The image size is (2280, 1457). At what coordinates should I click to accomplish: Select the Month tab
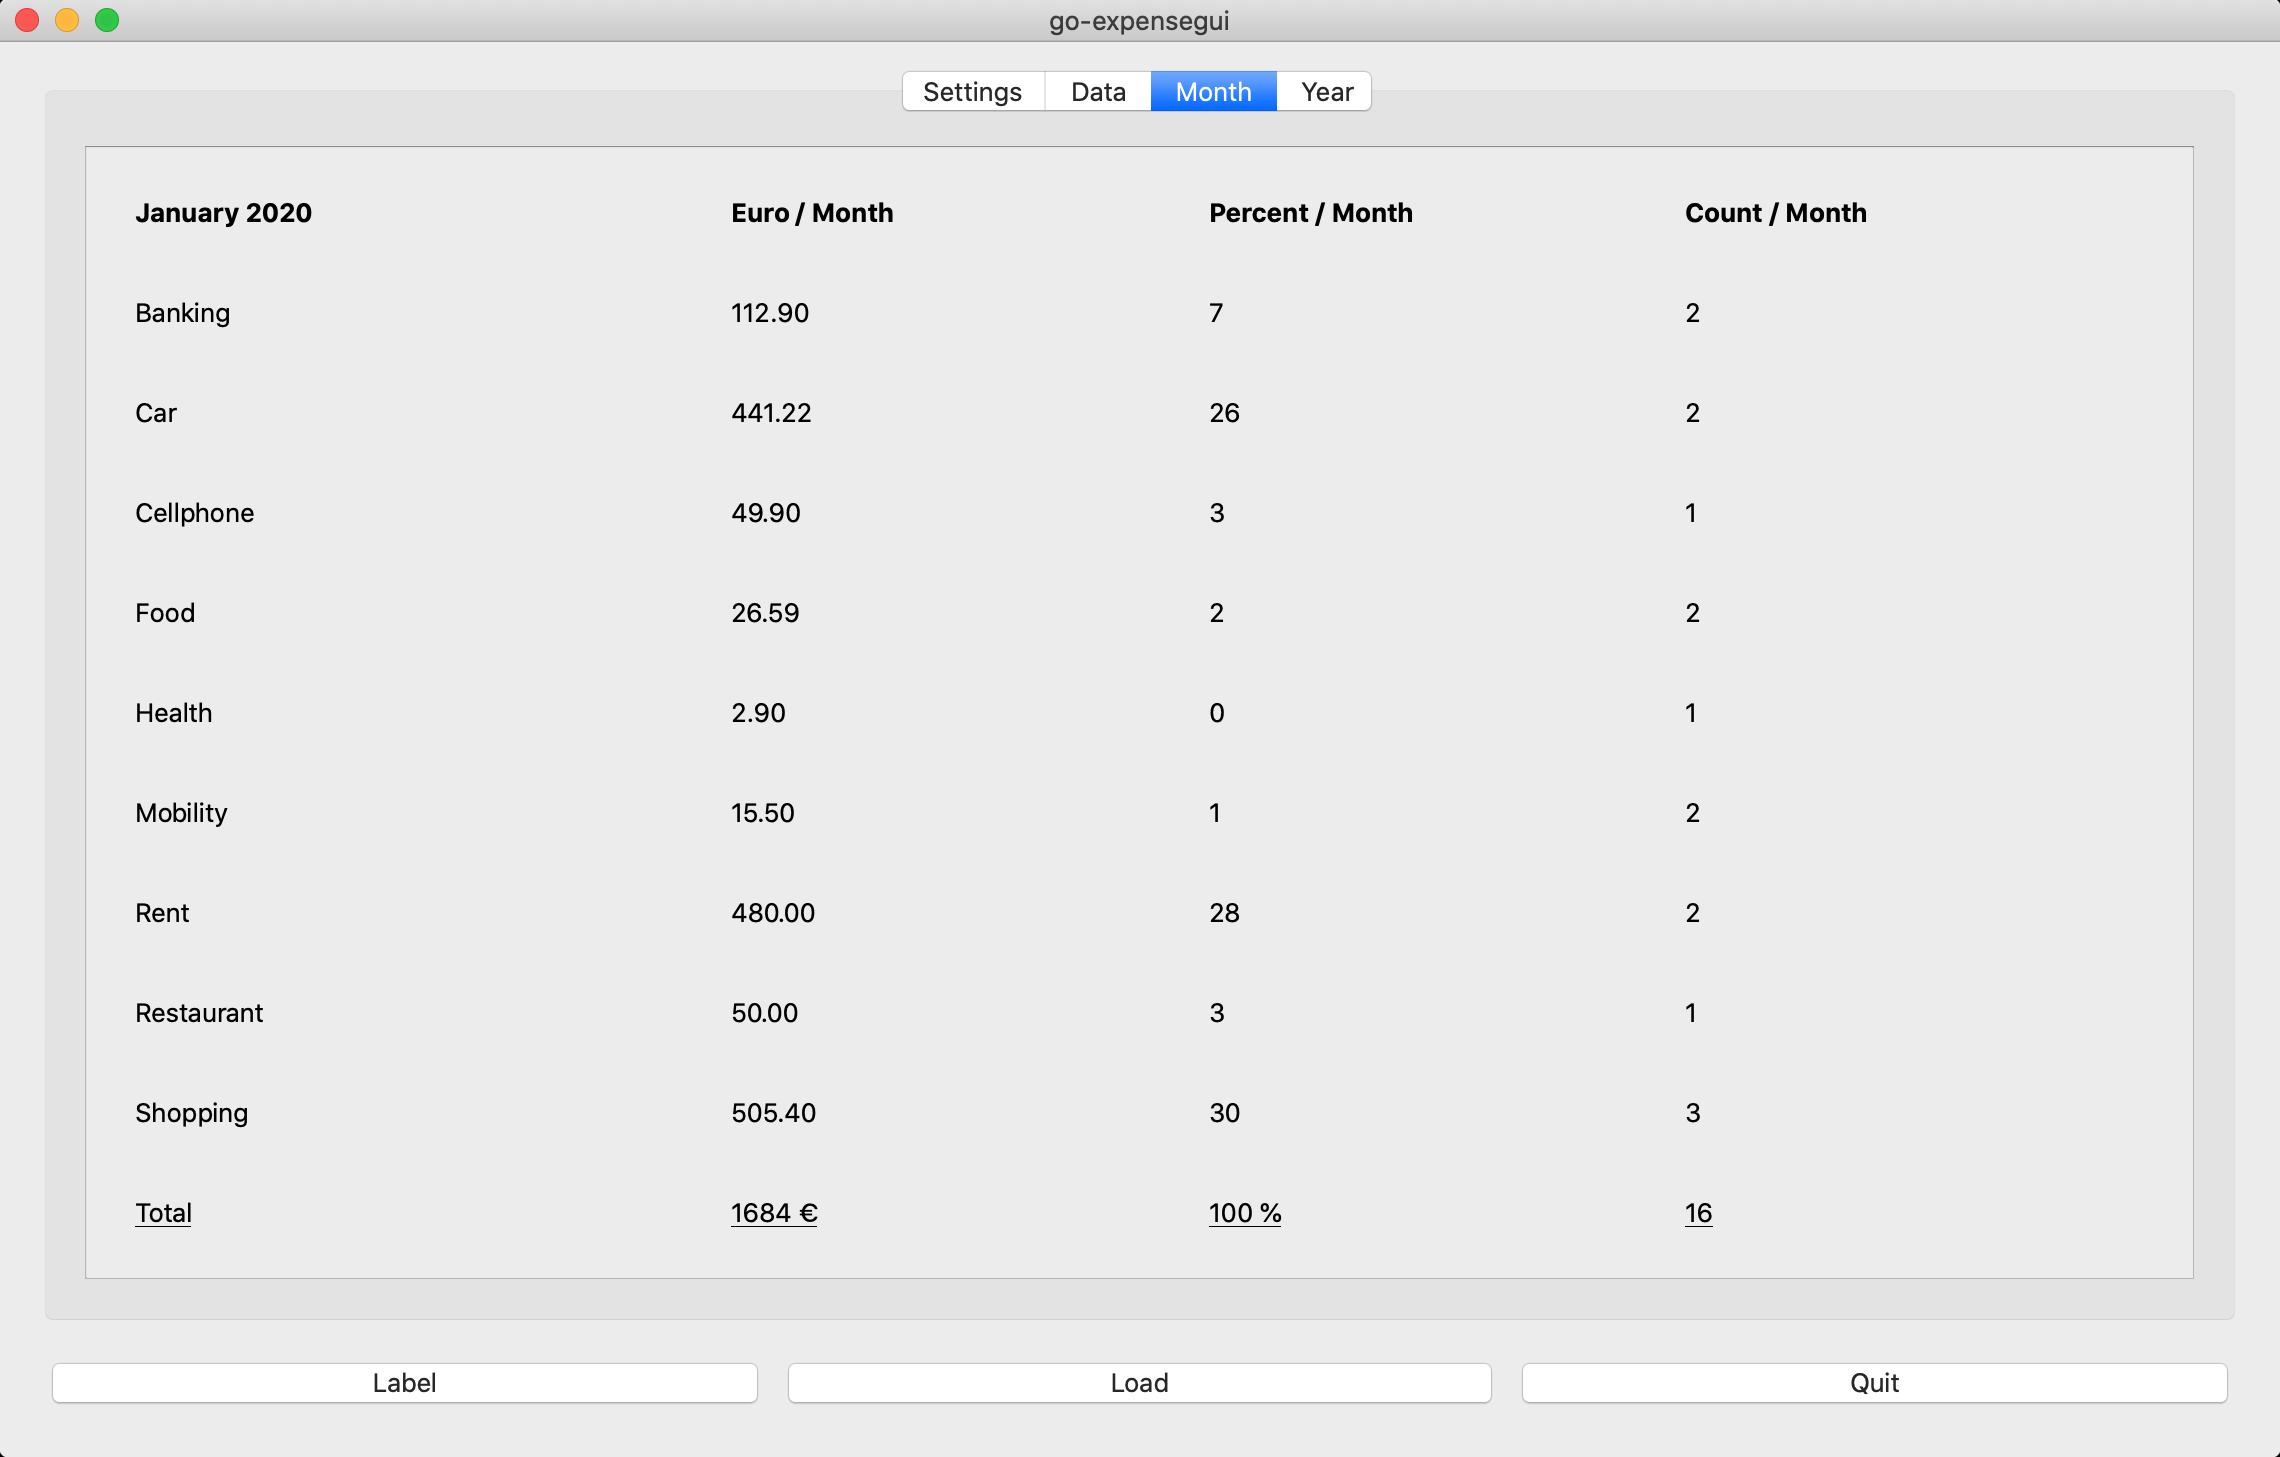click(1213, 92)
